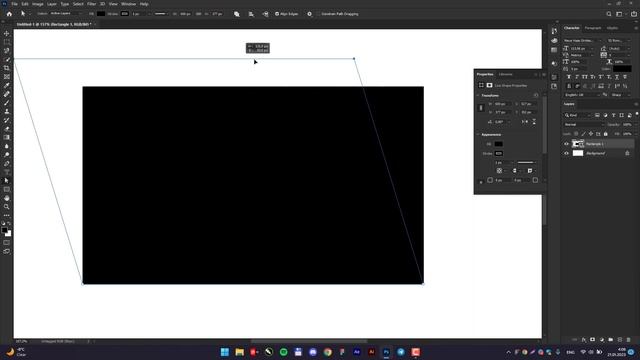Image resolution: width=640 pixels, height=360 pixels.
Task: Click the new group folder icon in Layers panel
Action: coord(611,340)
